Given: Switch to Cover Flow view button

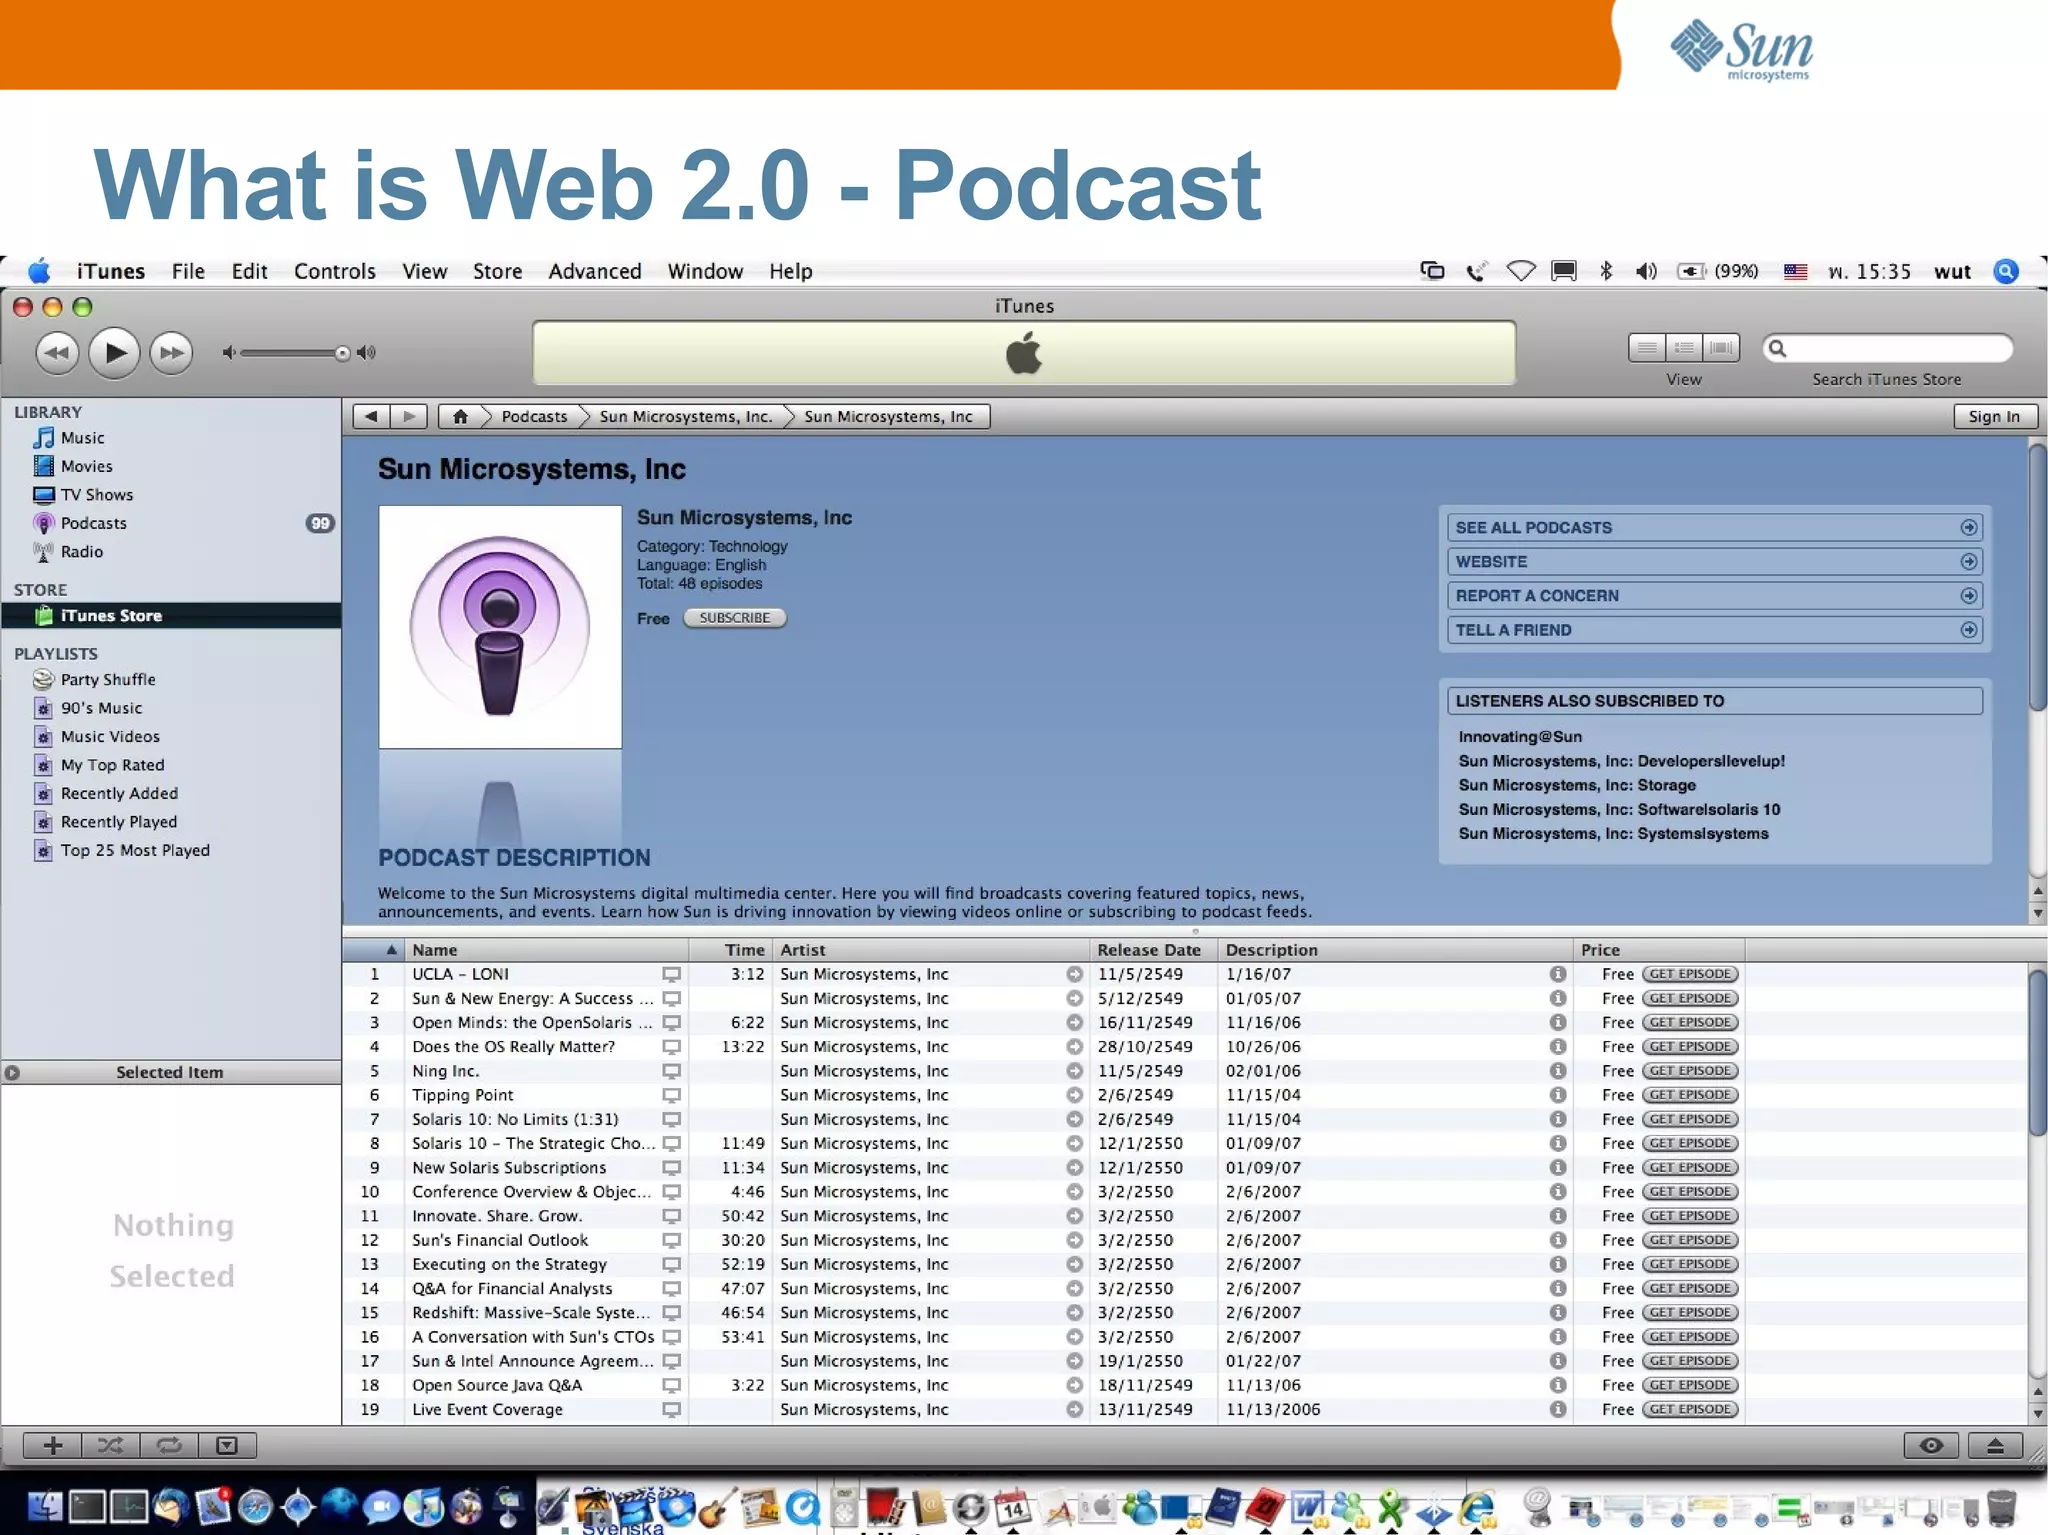Looking at the screenshot, I should click(1721, 348).
